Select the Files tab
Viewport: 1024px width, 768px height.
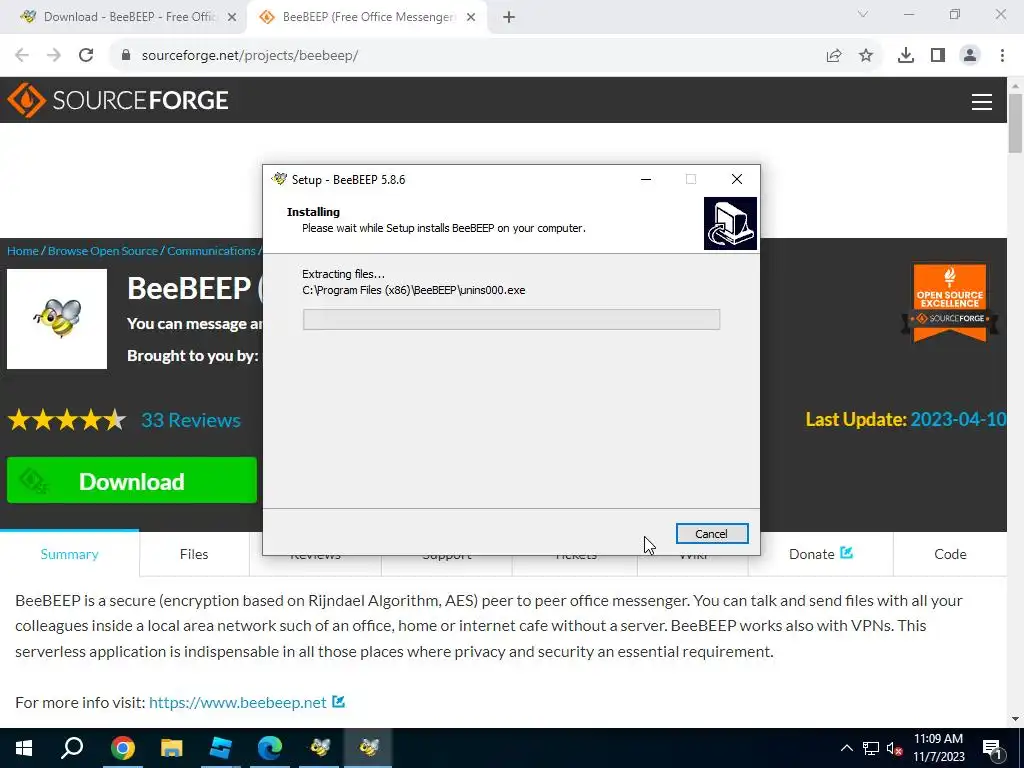click(194, 554)
